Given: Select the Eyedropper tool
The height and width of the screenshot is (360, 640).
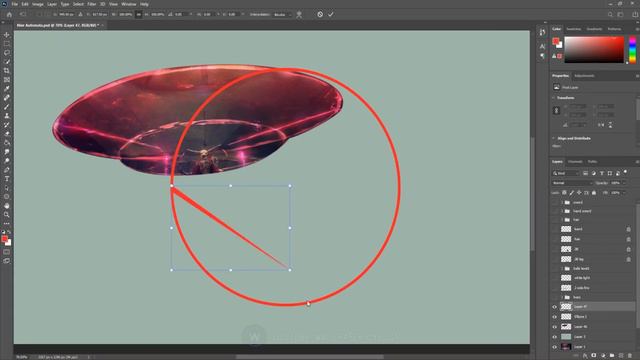Looking at the screenshot, I should coord(7,89).
